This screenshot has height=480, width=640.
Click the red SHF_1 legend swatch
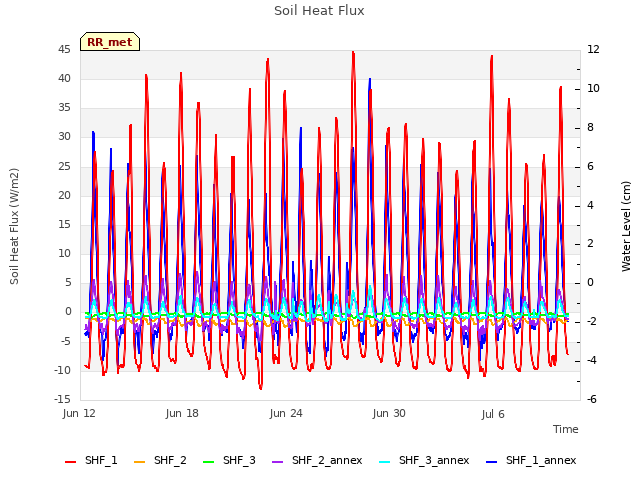coord(71,462)
